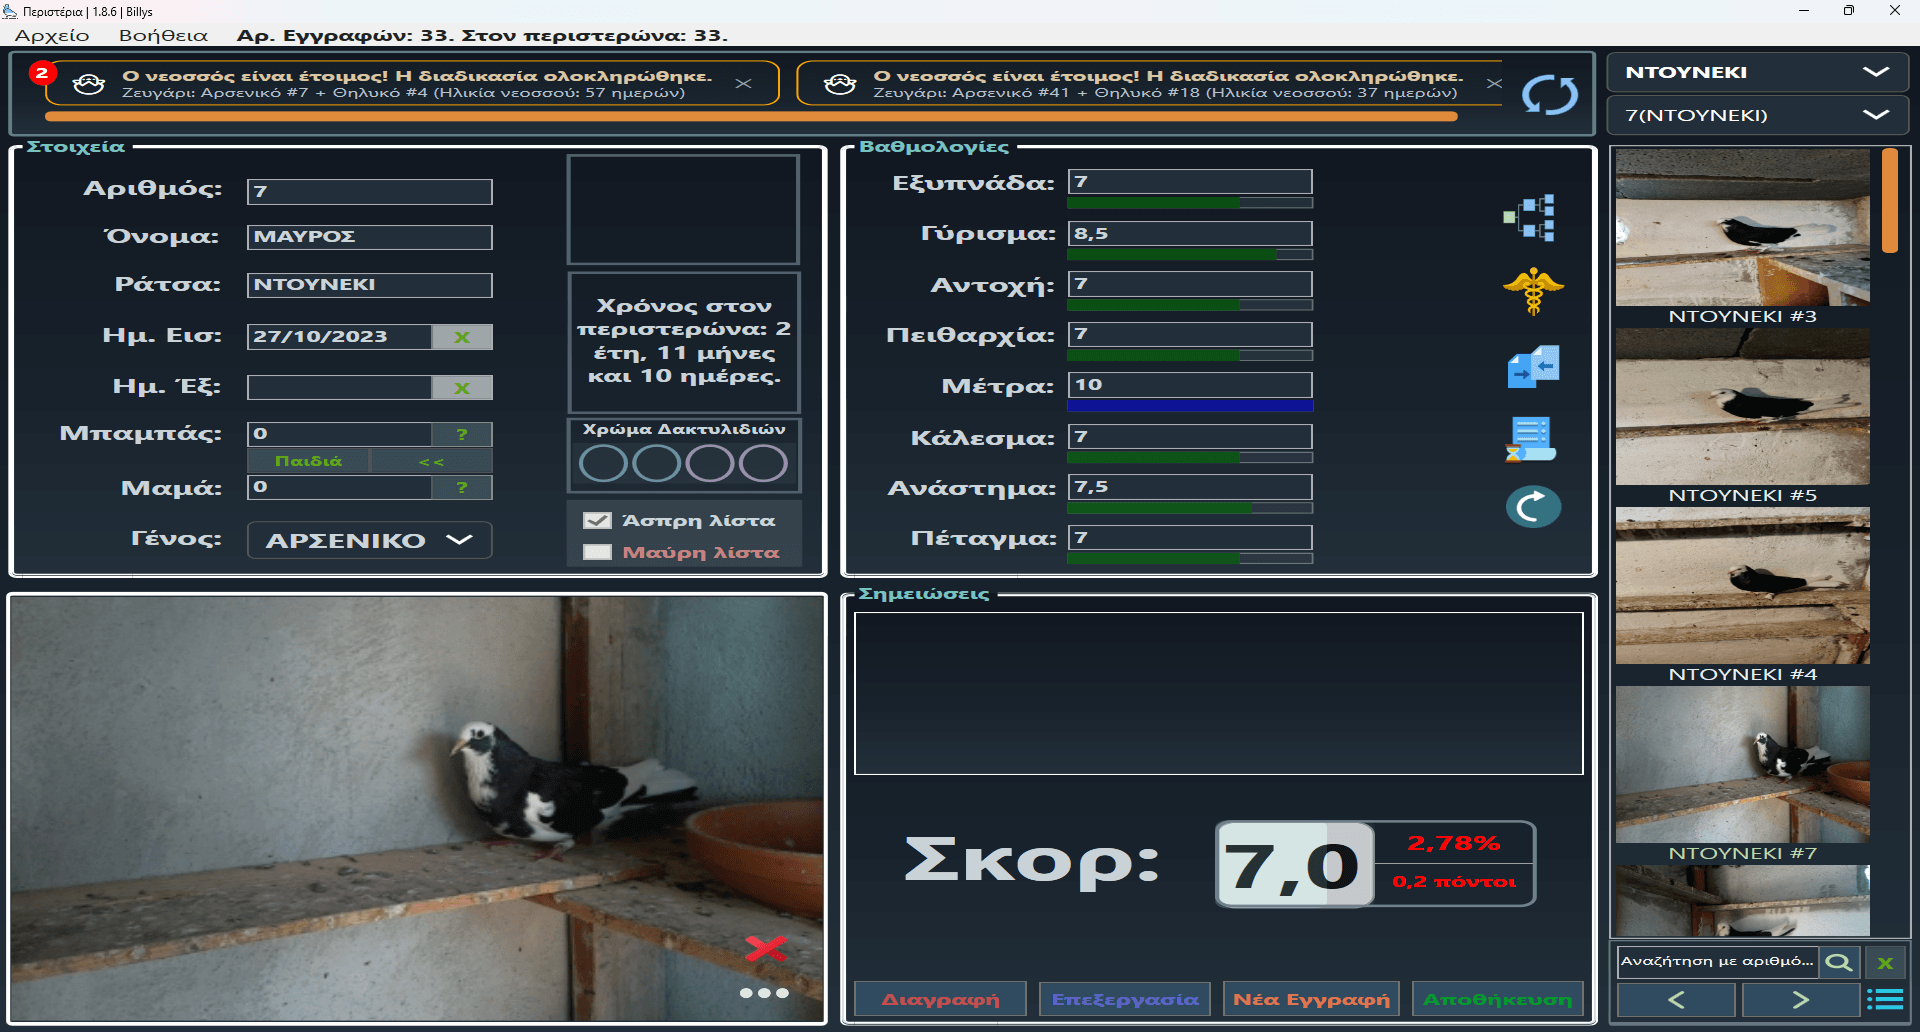Click the chick icon in second notification
Screen dimensions: 1920x1032
(840, 84)
